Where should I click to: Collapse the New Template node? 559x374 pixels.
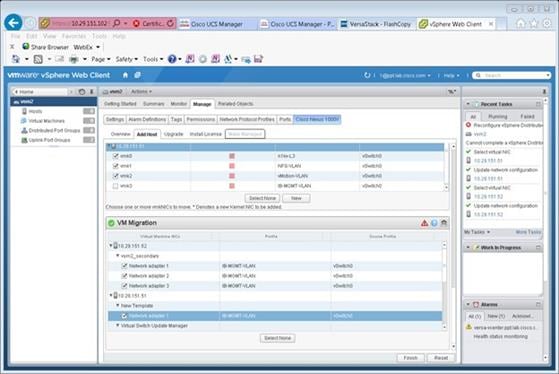click(x=118, y=306)
